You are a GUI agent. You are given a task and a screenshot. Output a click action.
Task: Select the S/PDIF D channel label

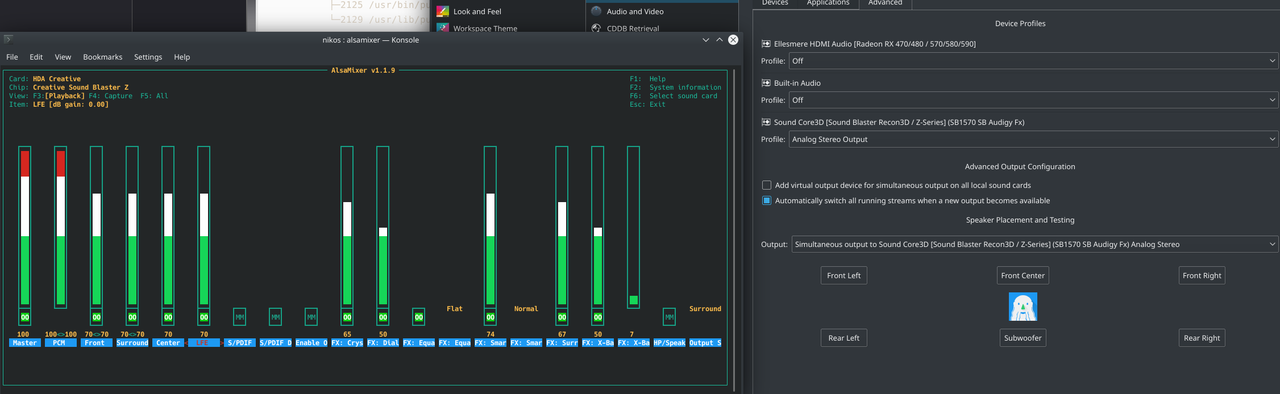[x=275, y=343]
